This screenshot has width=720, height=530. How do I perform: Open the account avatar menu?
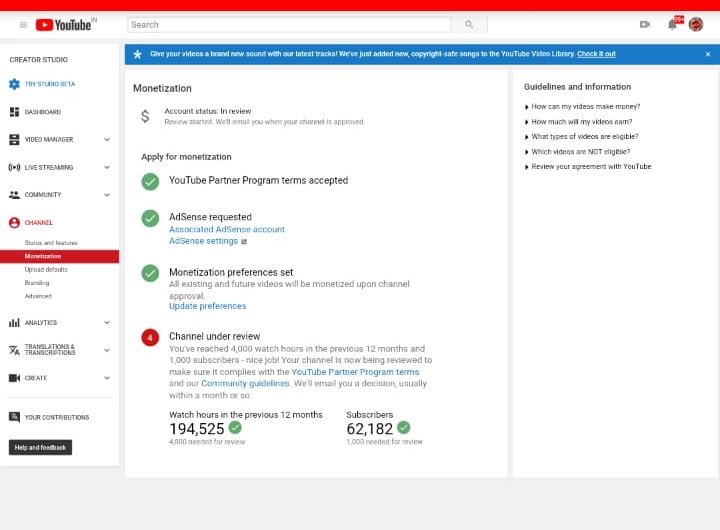point(696,24)
